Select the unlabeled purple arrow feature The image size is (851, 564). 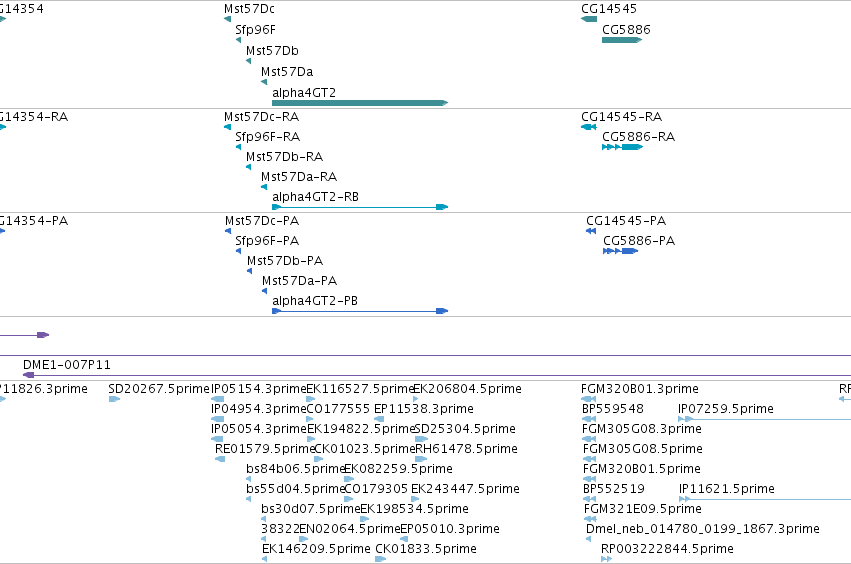click(x=24, y=335)
